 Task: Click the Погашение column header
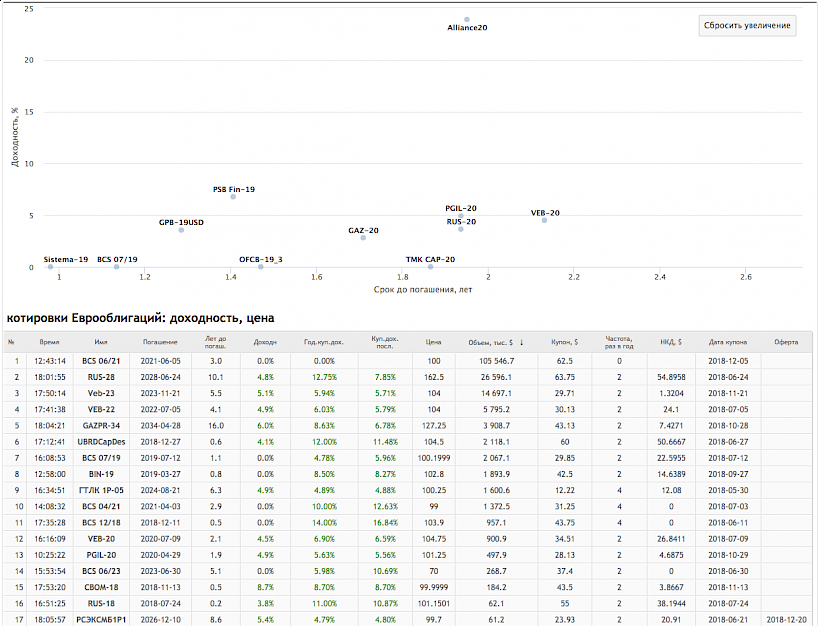point(160,342)
